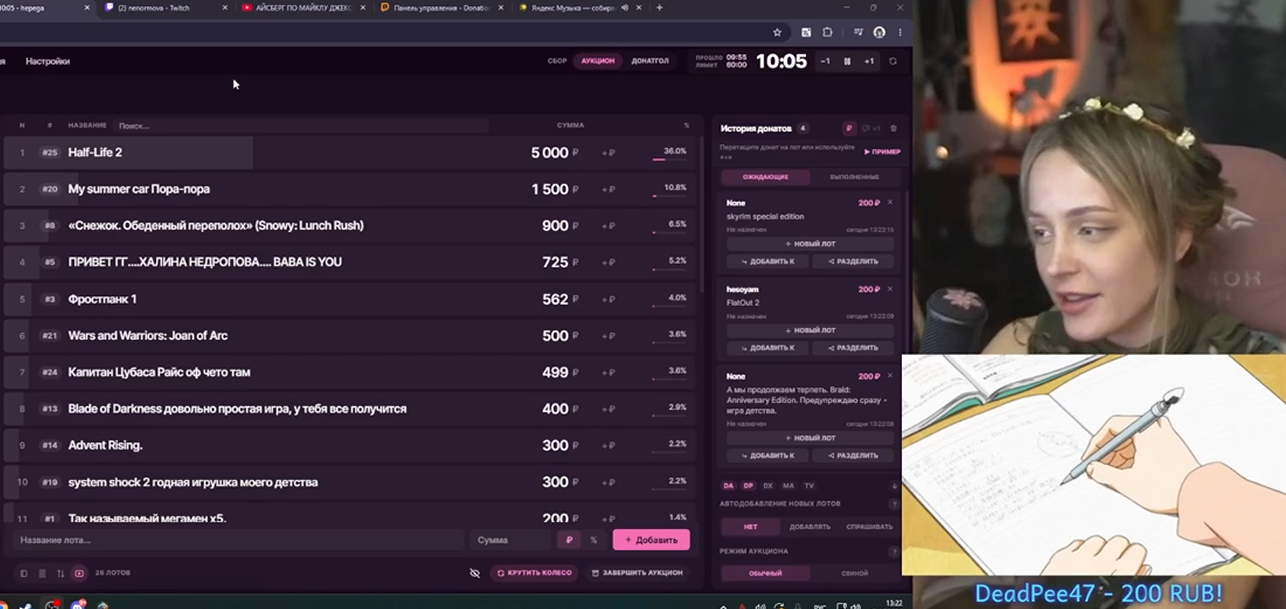
Task: Open the Настройки menu item
Action: 48,61
